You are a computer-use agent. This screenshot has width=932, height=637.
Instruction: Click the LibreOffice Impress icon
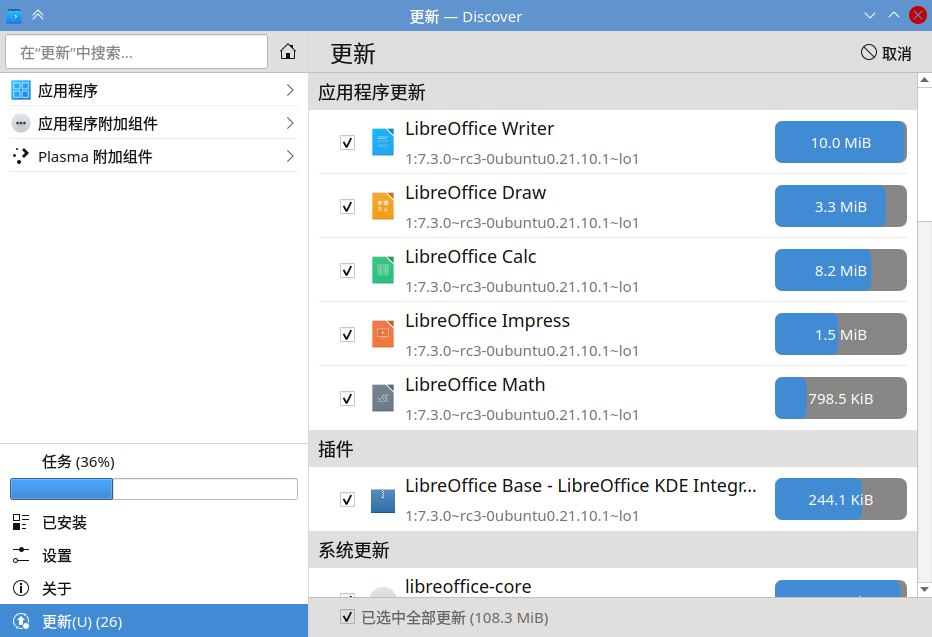tap(383, 335)
